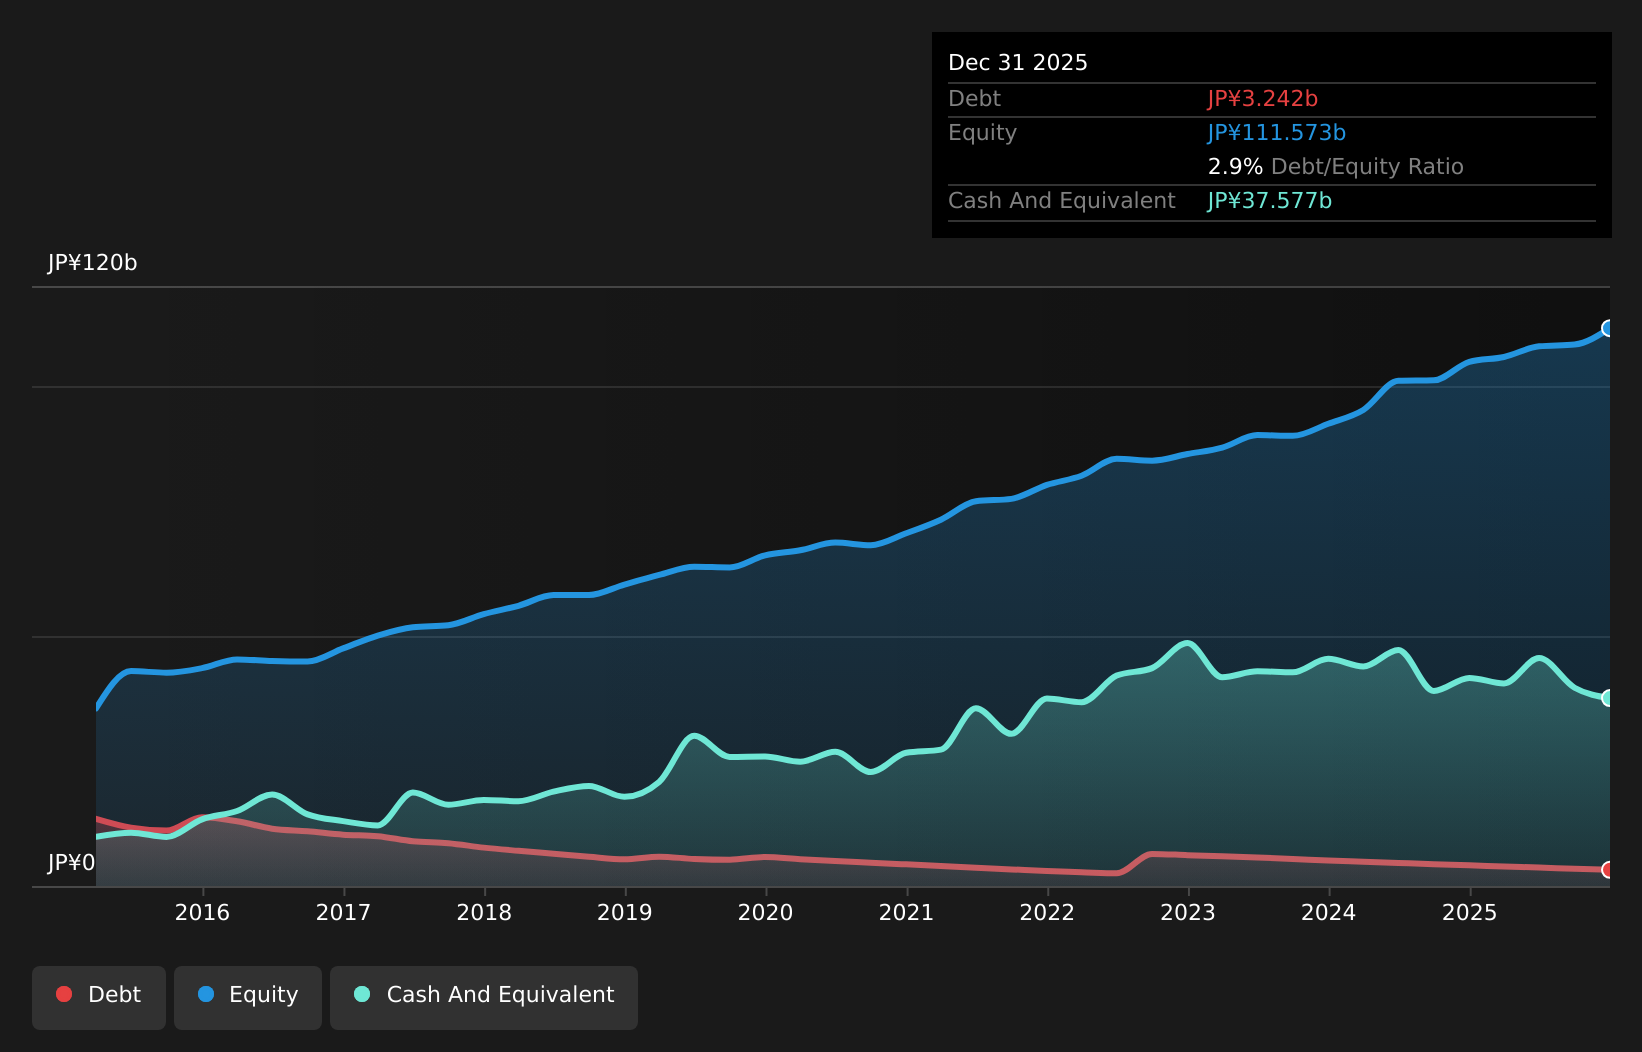Image resolution: width=1642 pixels, height=1052 pixels.
Task: Toggle the Cash And Equivalent series visibility
Action: [484, 996]
